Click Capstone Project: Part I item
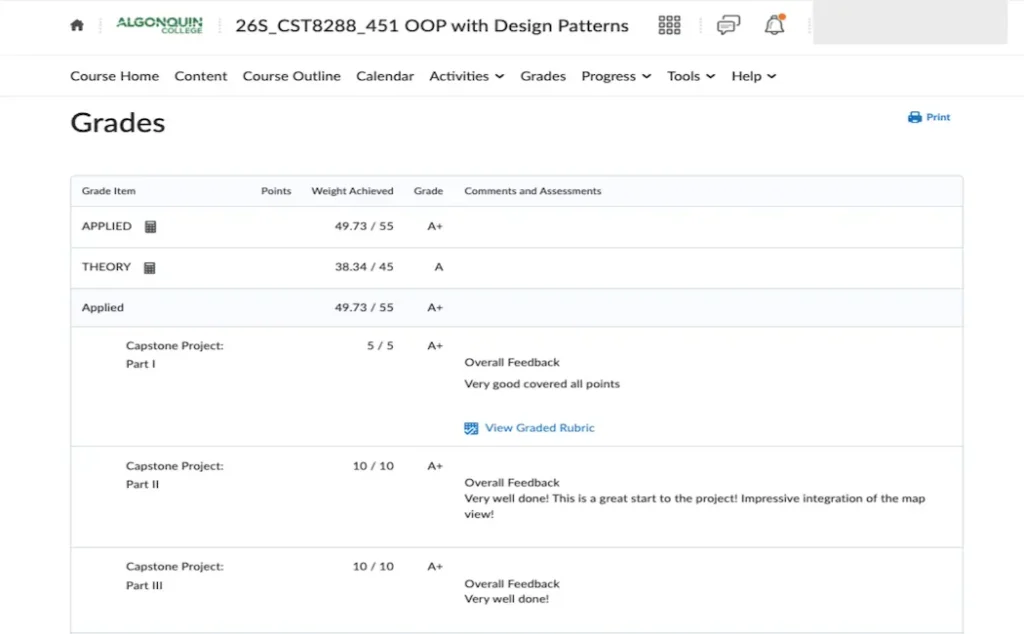 [x=174, y=355]
